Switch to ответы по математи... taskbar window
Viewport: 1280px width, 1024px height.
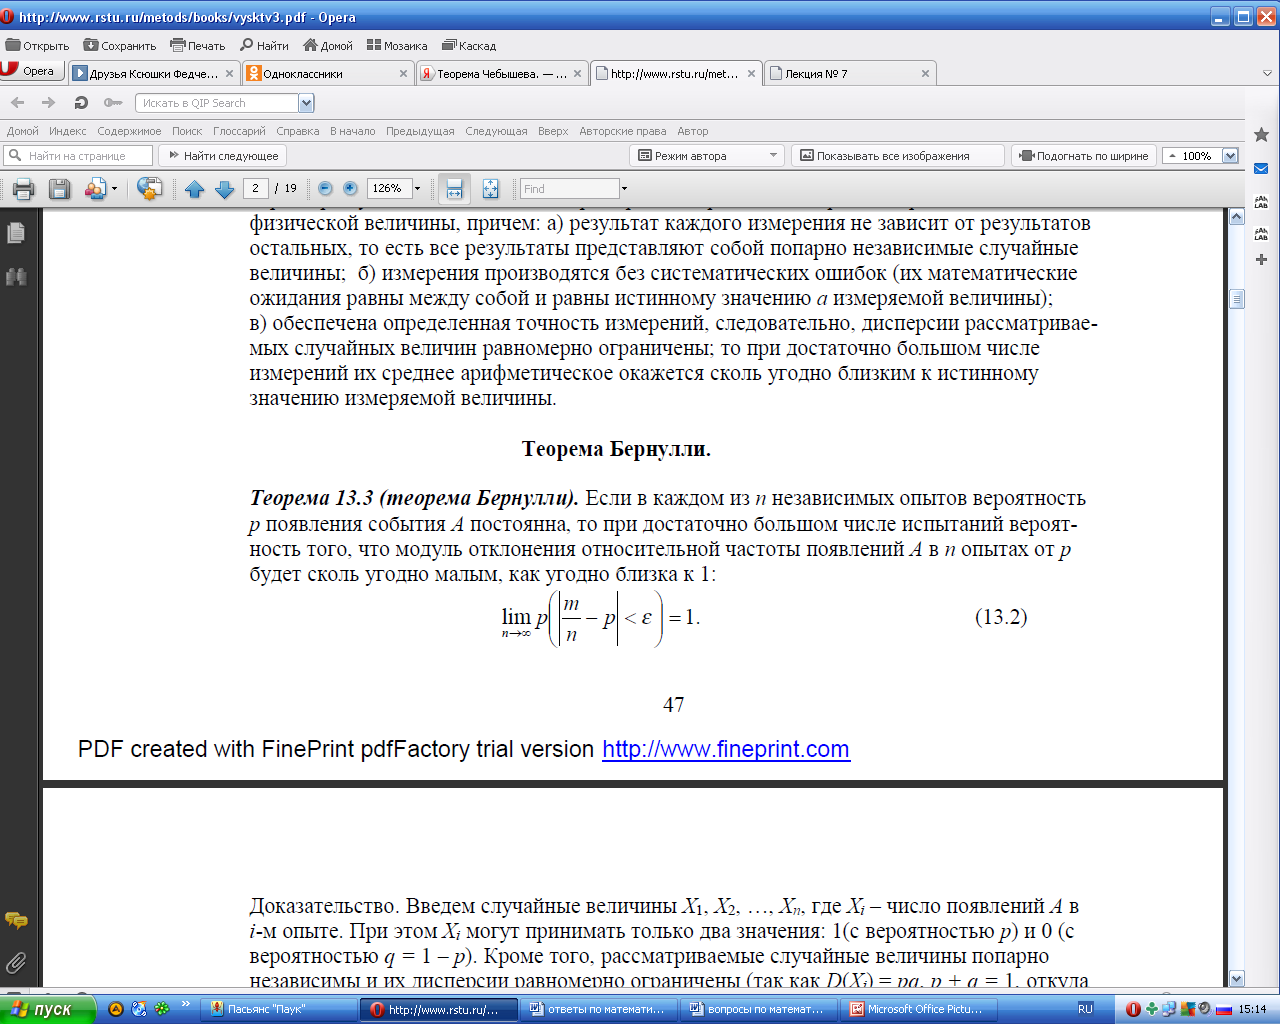598,1009
